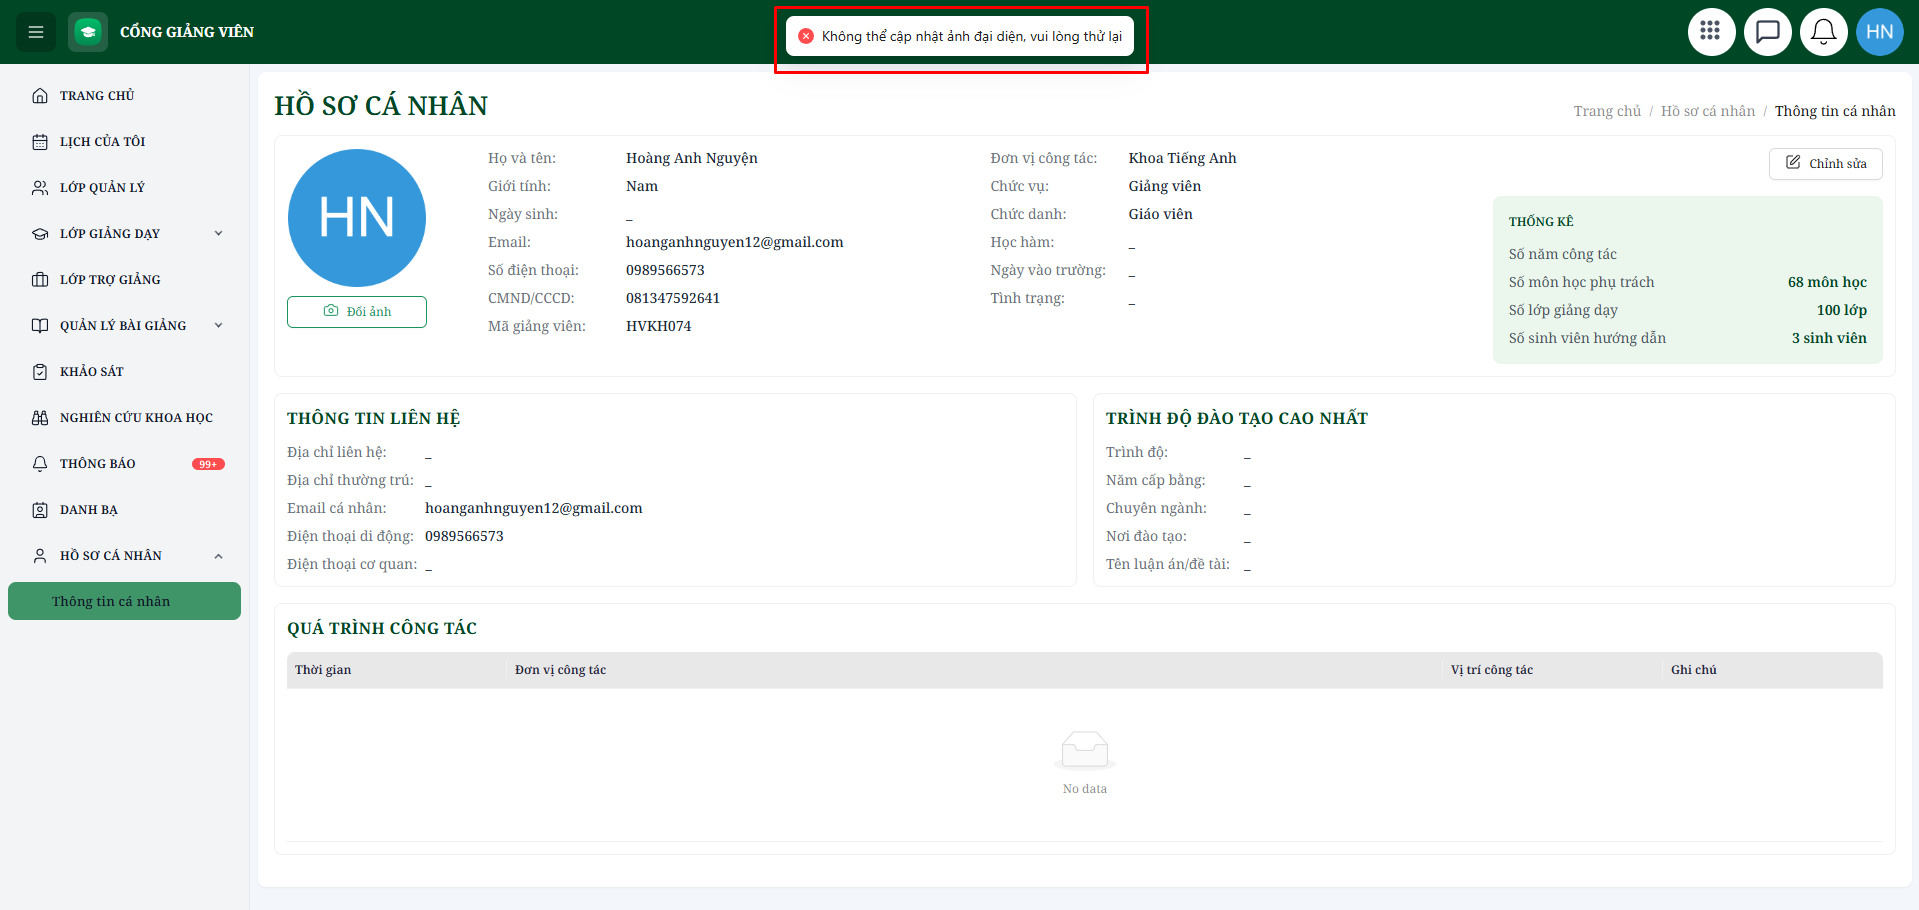Expand the Lớp giảng dạy submenu chevron
Image resolution: width=1919 pixels, height=910 pixels.
coord(219,234)
